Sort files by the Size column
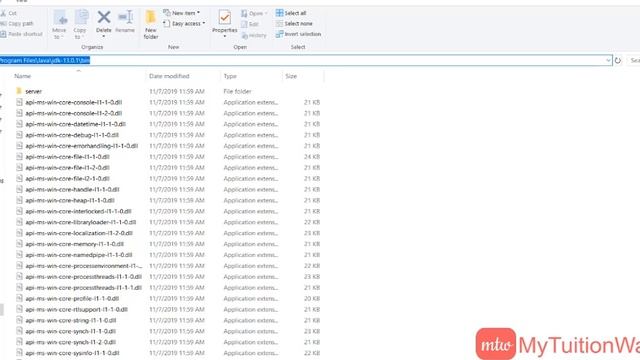 pos(291,76)
